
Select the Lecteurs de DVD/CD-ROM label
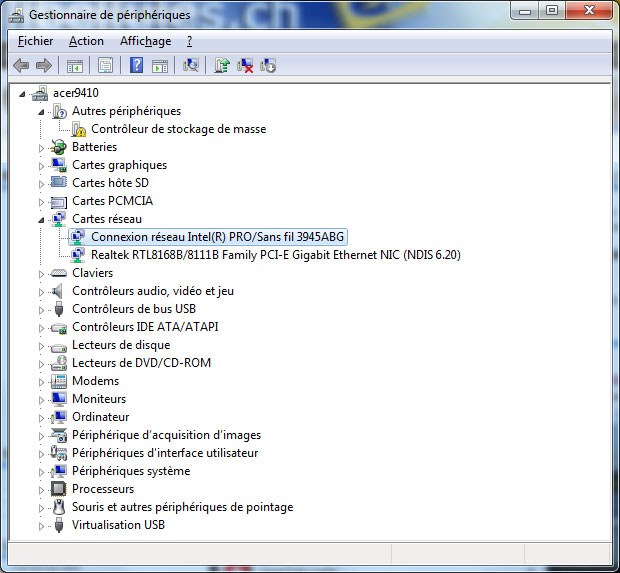tap(141, 363)
